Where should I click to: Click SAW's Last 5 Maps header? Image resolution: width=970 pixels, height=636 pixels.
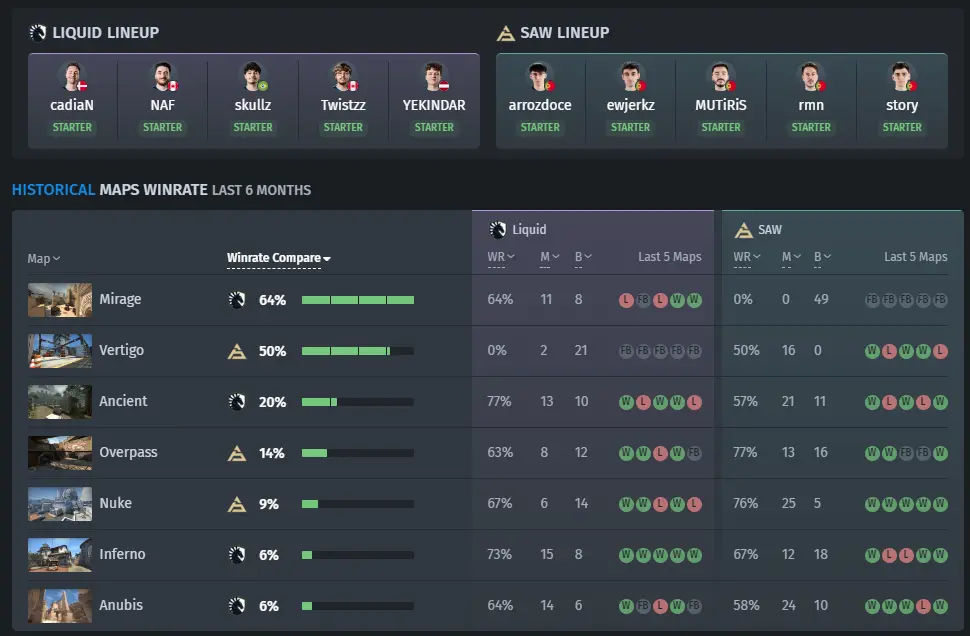tap(916, 257)
